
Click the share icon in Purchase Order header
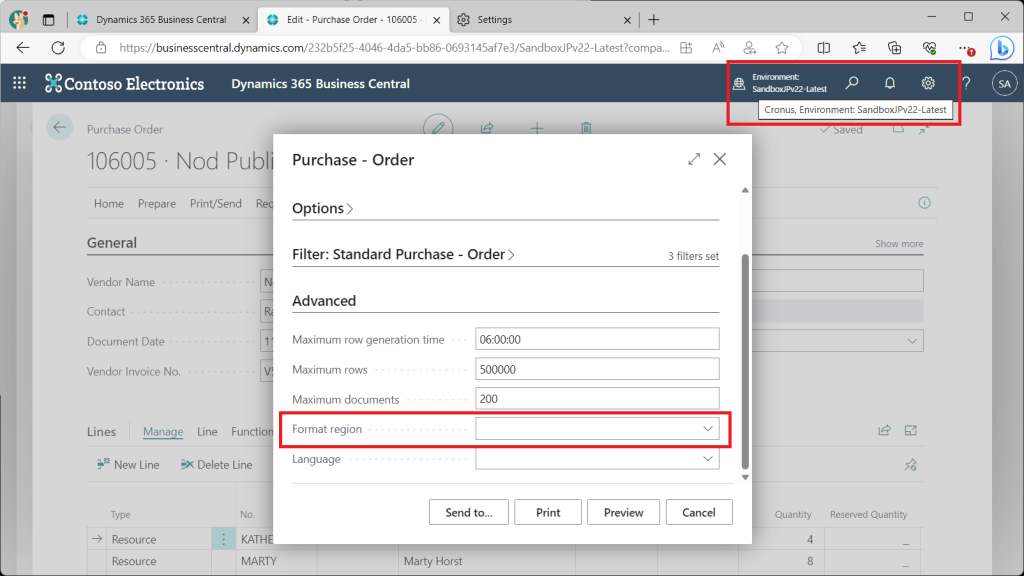[487, 128]
